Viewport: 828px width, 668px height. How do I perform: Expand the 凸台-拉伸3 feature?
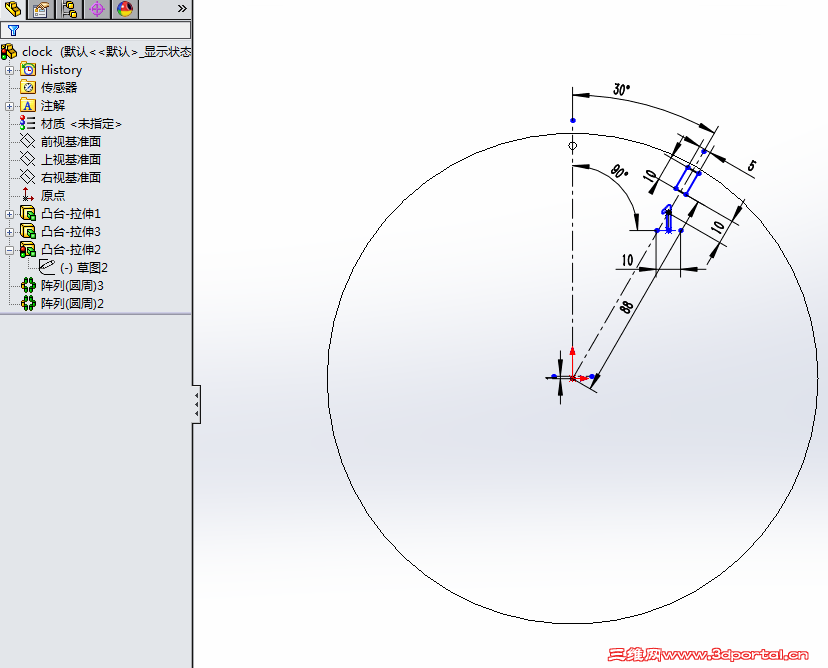pos(10,232)
